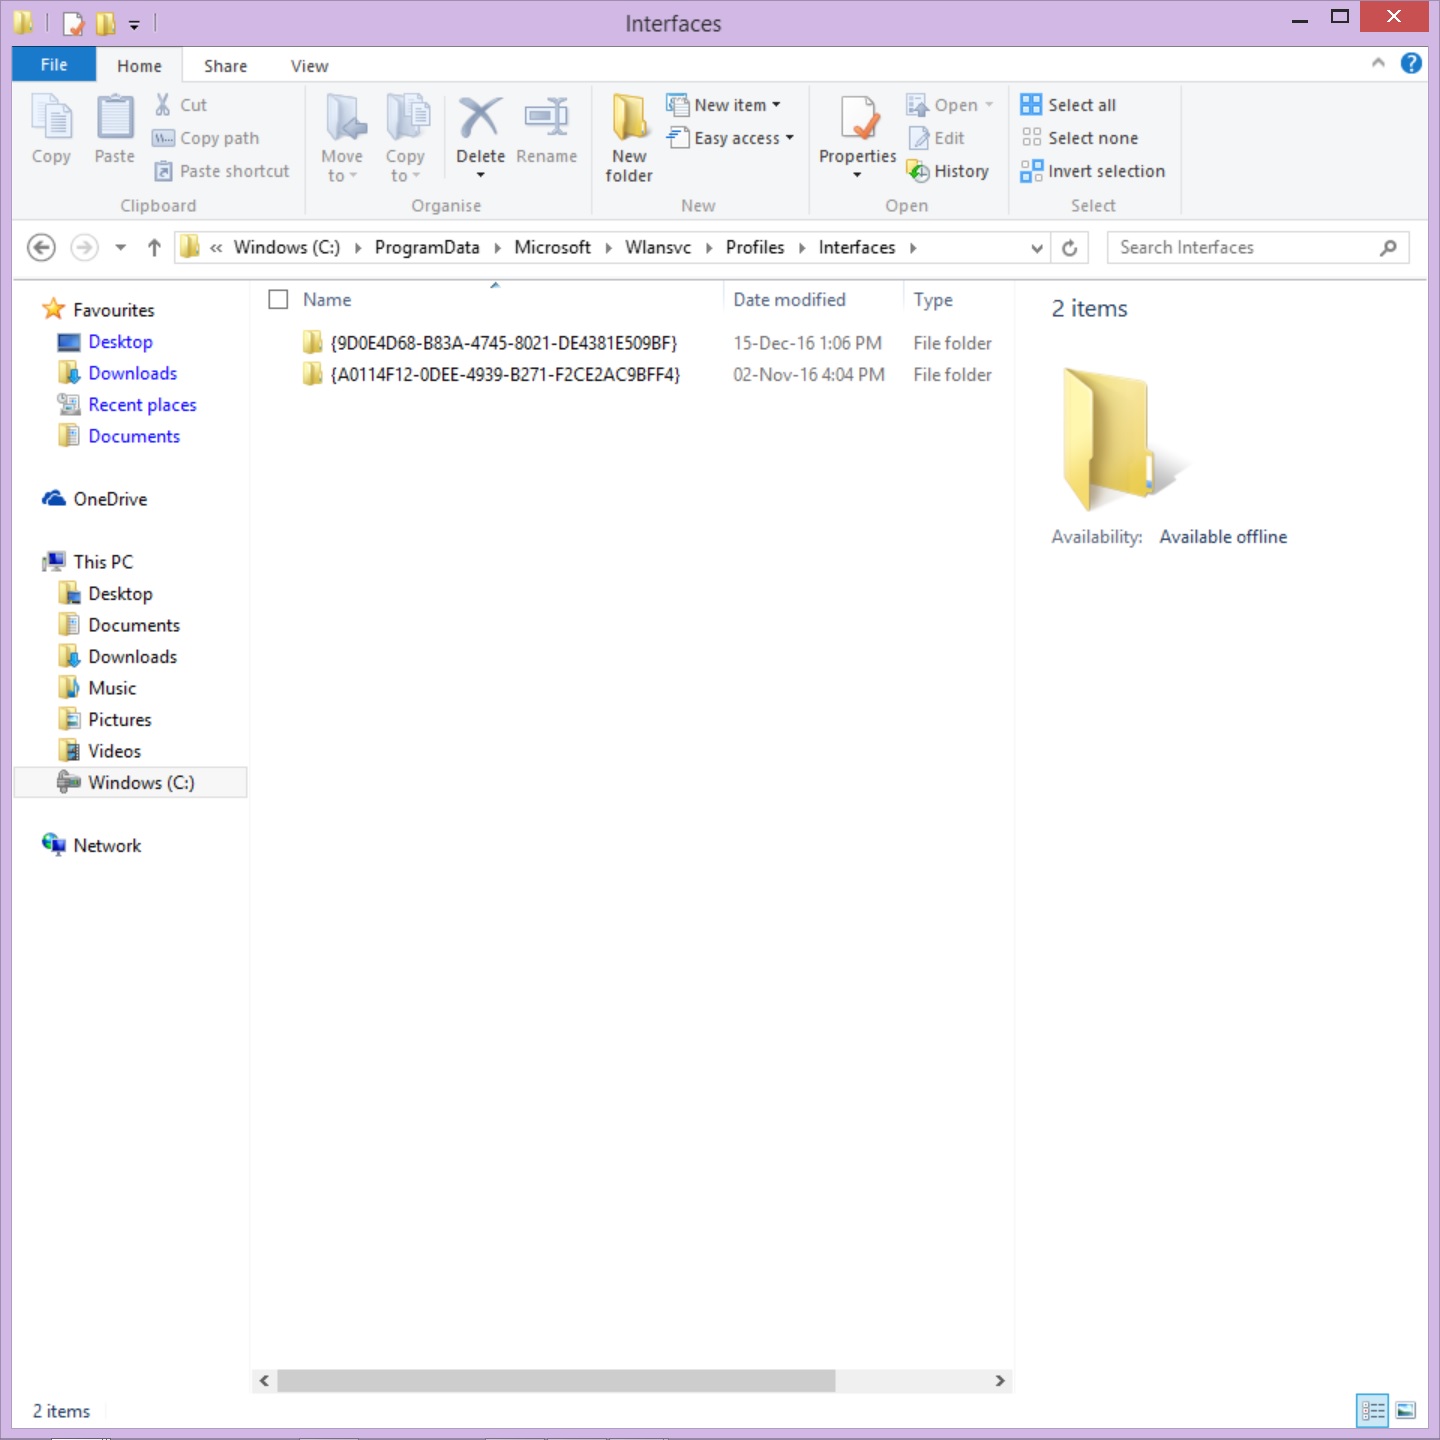
Task: Go up one level with Up arrow
Action: pos(154,247)
